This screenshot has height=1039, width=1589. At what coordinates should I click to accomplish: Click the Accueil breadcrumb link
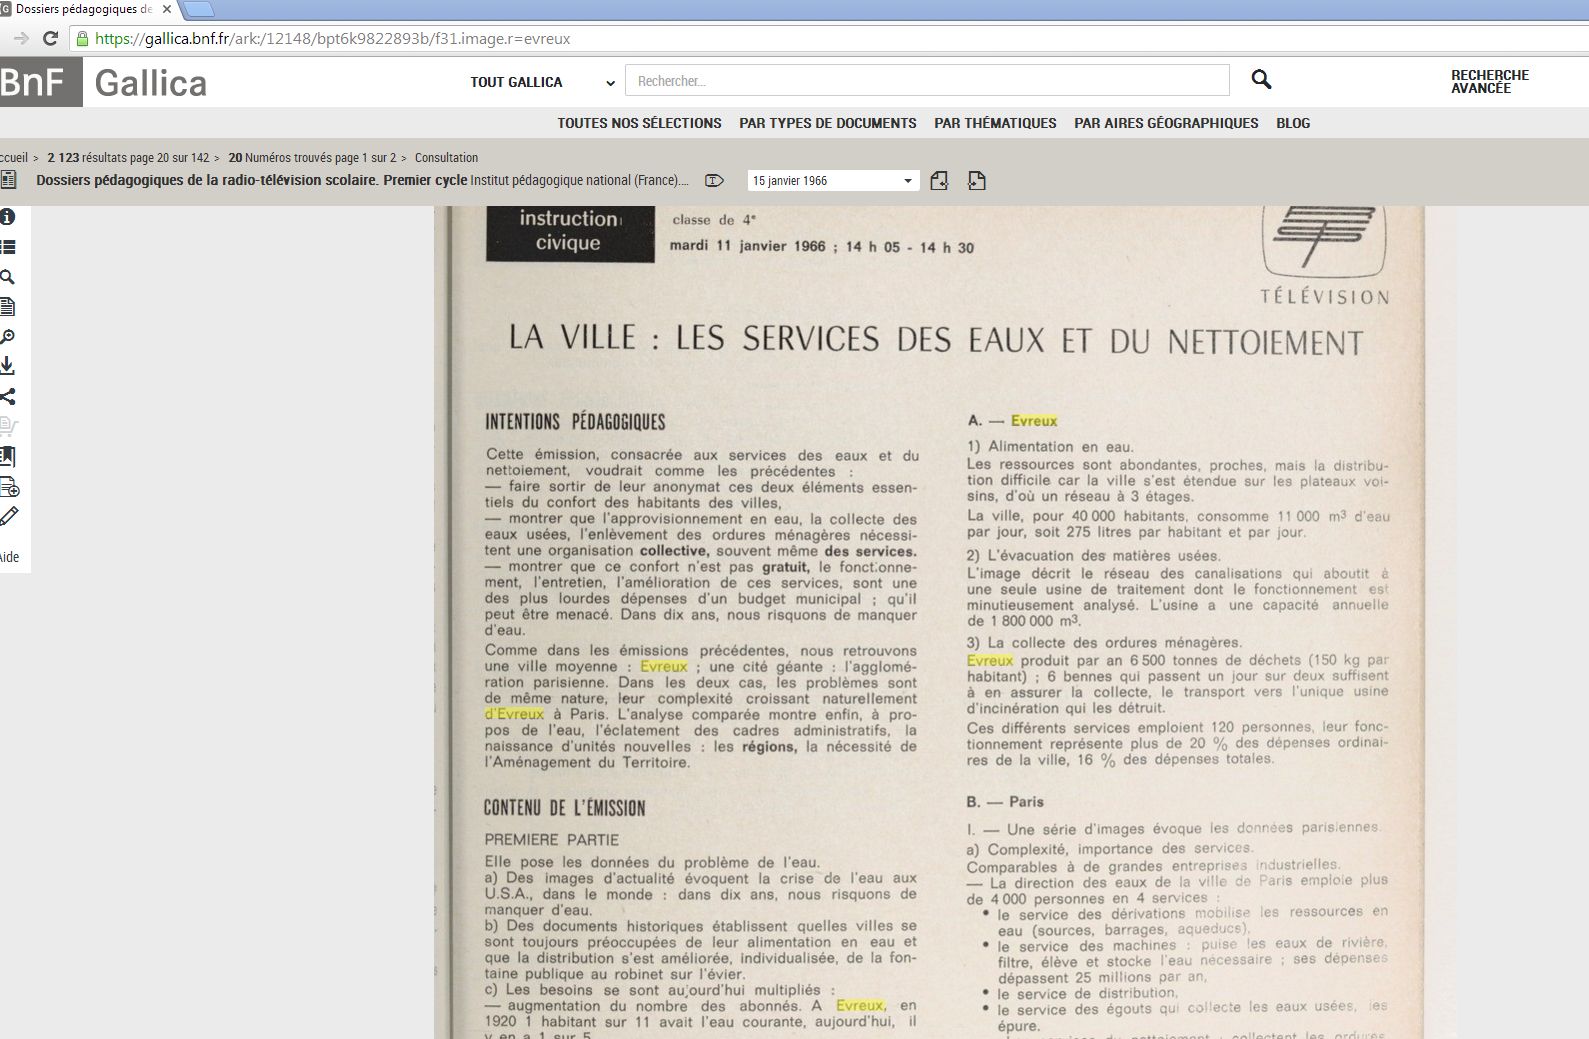pyautogui.click(x=14, y=158)
